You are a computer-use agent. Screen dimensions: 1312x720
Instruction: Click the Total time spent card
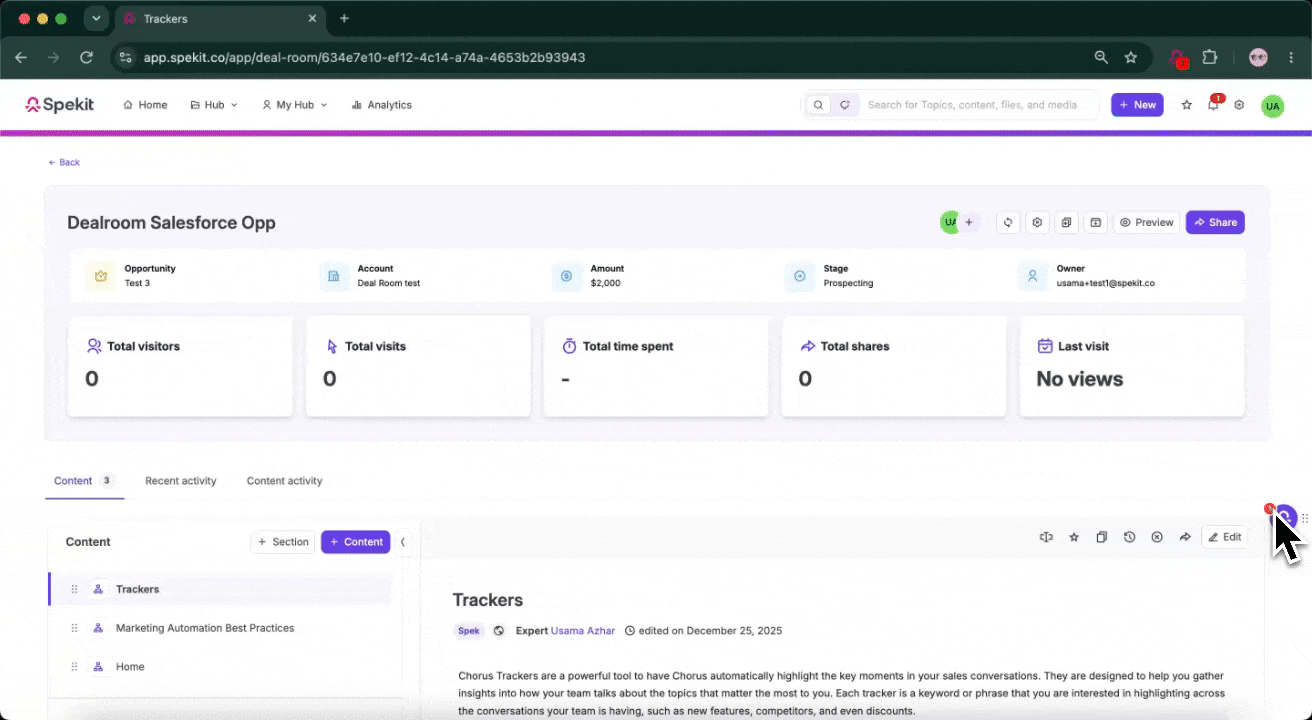(656, 366)
